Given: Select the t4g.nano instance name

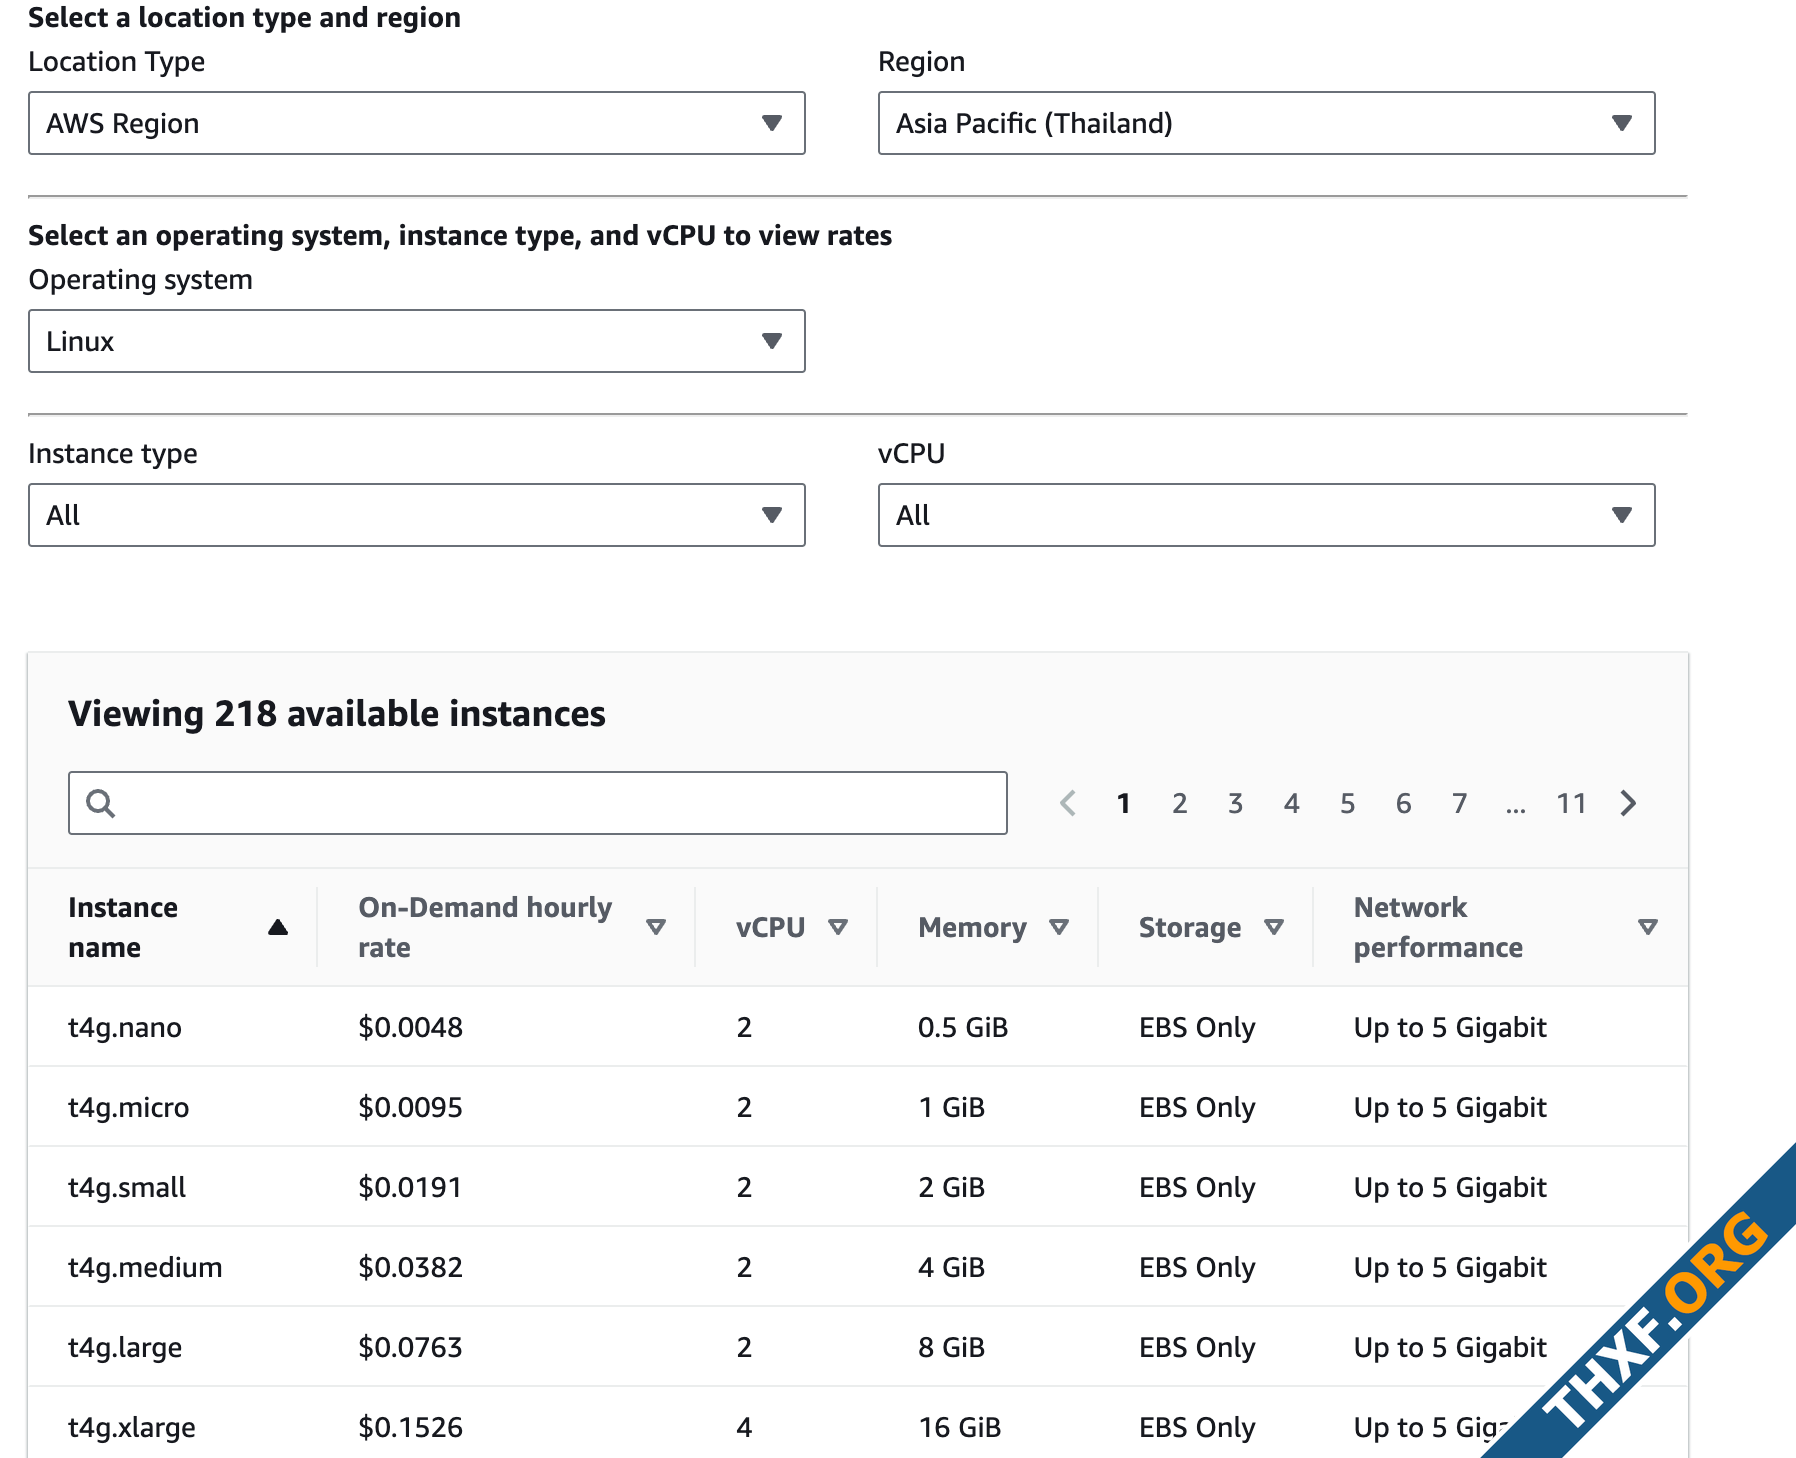Looking at the screenshot, I should [125, 1027].
